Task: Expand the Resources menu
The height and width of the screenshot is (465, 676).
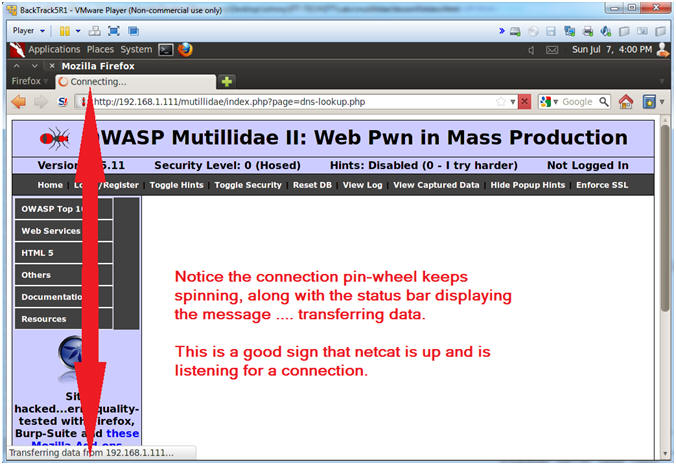Action: click(x=64, y=319)
